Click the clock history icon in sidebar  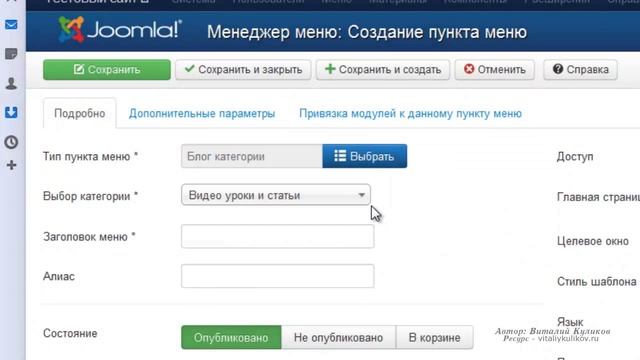pyautogui.click(x=11, y=142)
